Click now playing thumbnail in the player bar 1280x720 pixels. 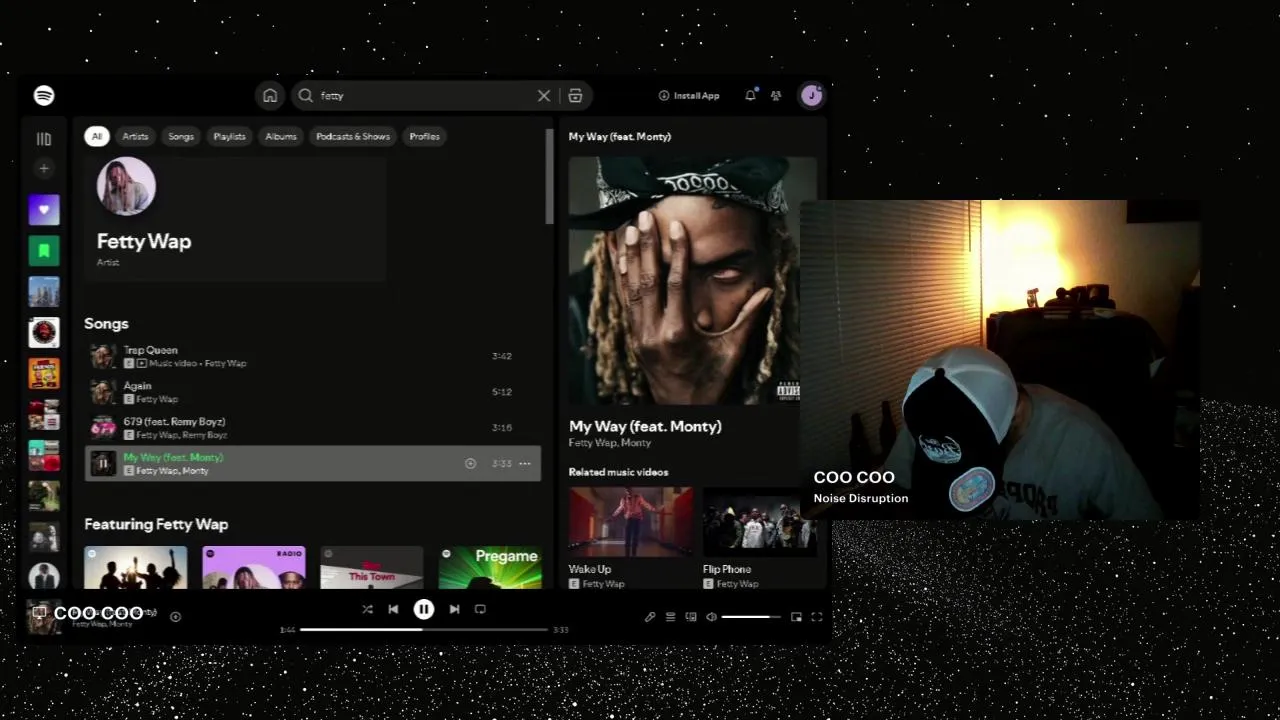[43, 617]
